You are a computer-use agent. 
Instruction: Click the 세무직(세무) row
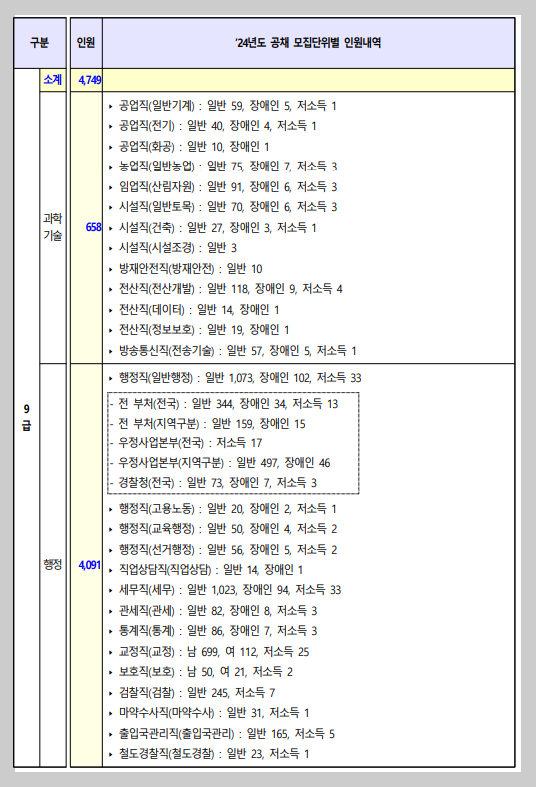[x=225, y=590]
